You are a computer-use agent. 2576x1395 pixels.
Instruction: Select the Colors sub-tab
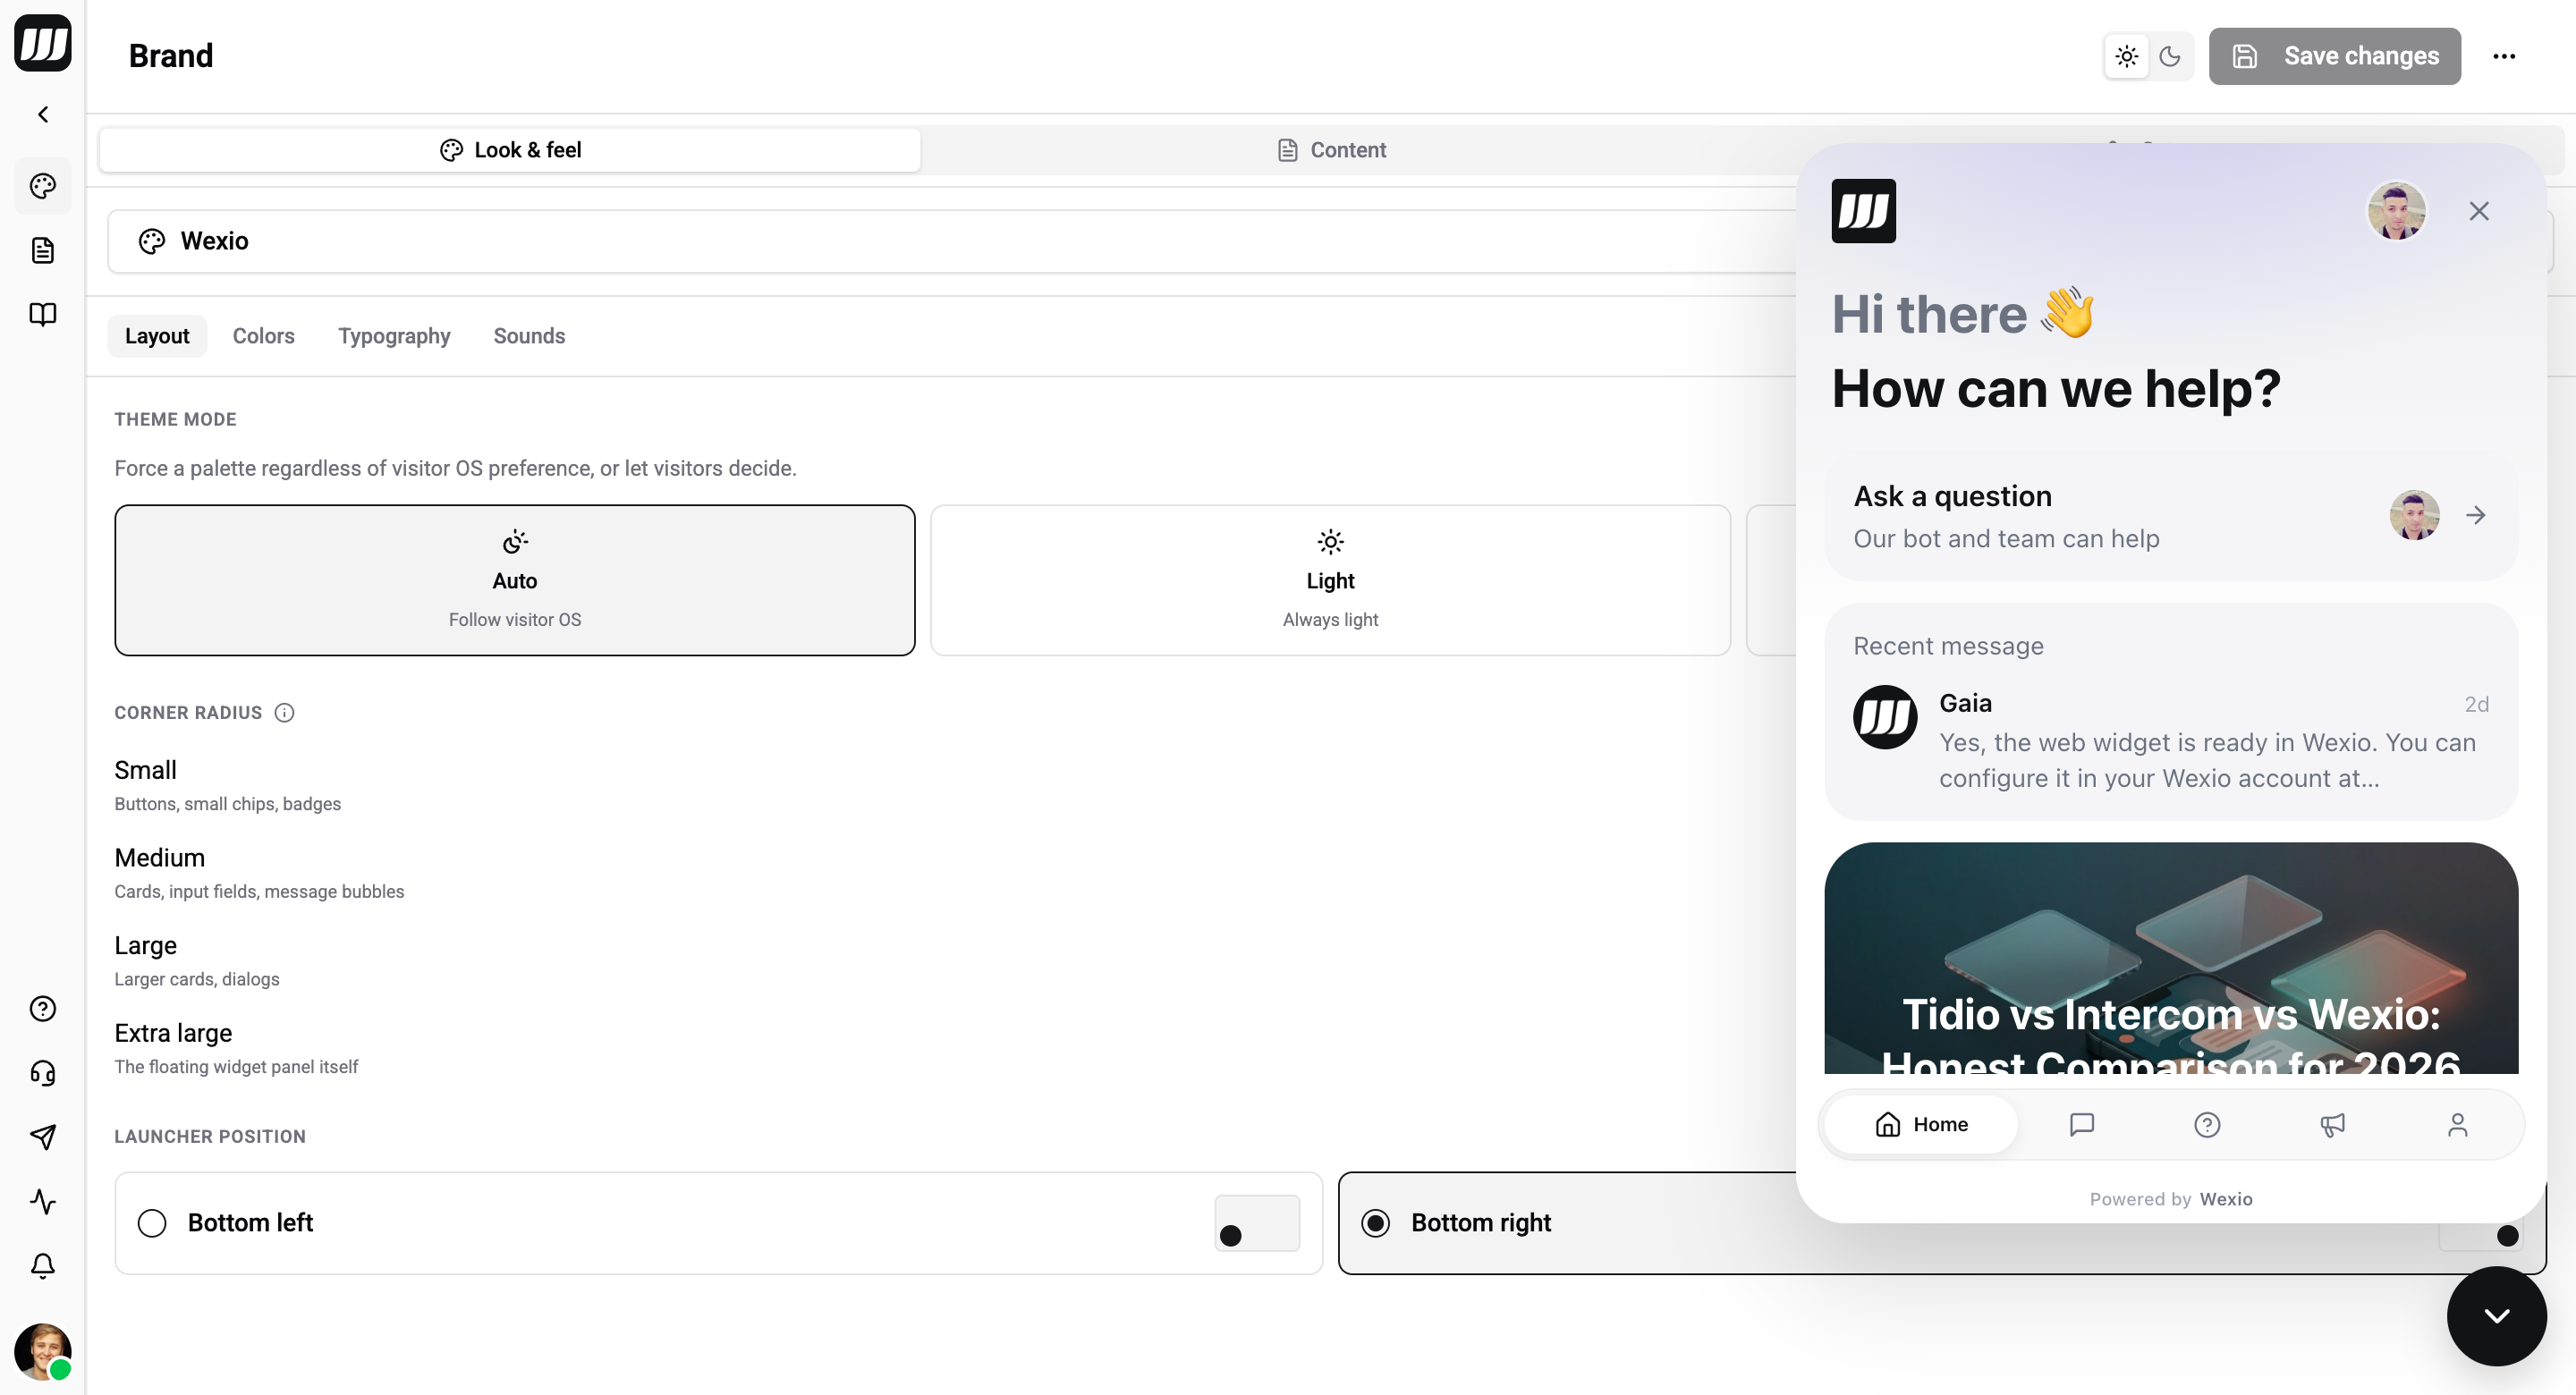(264, 336)
